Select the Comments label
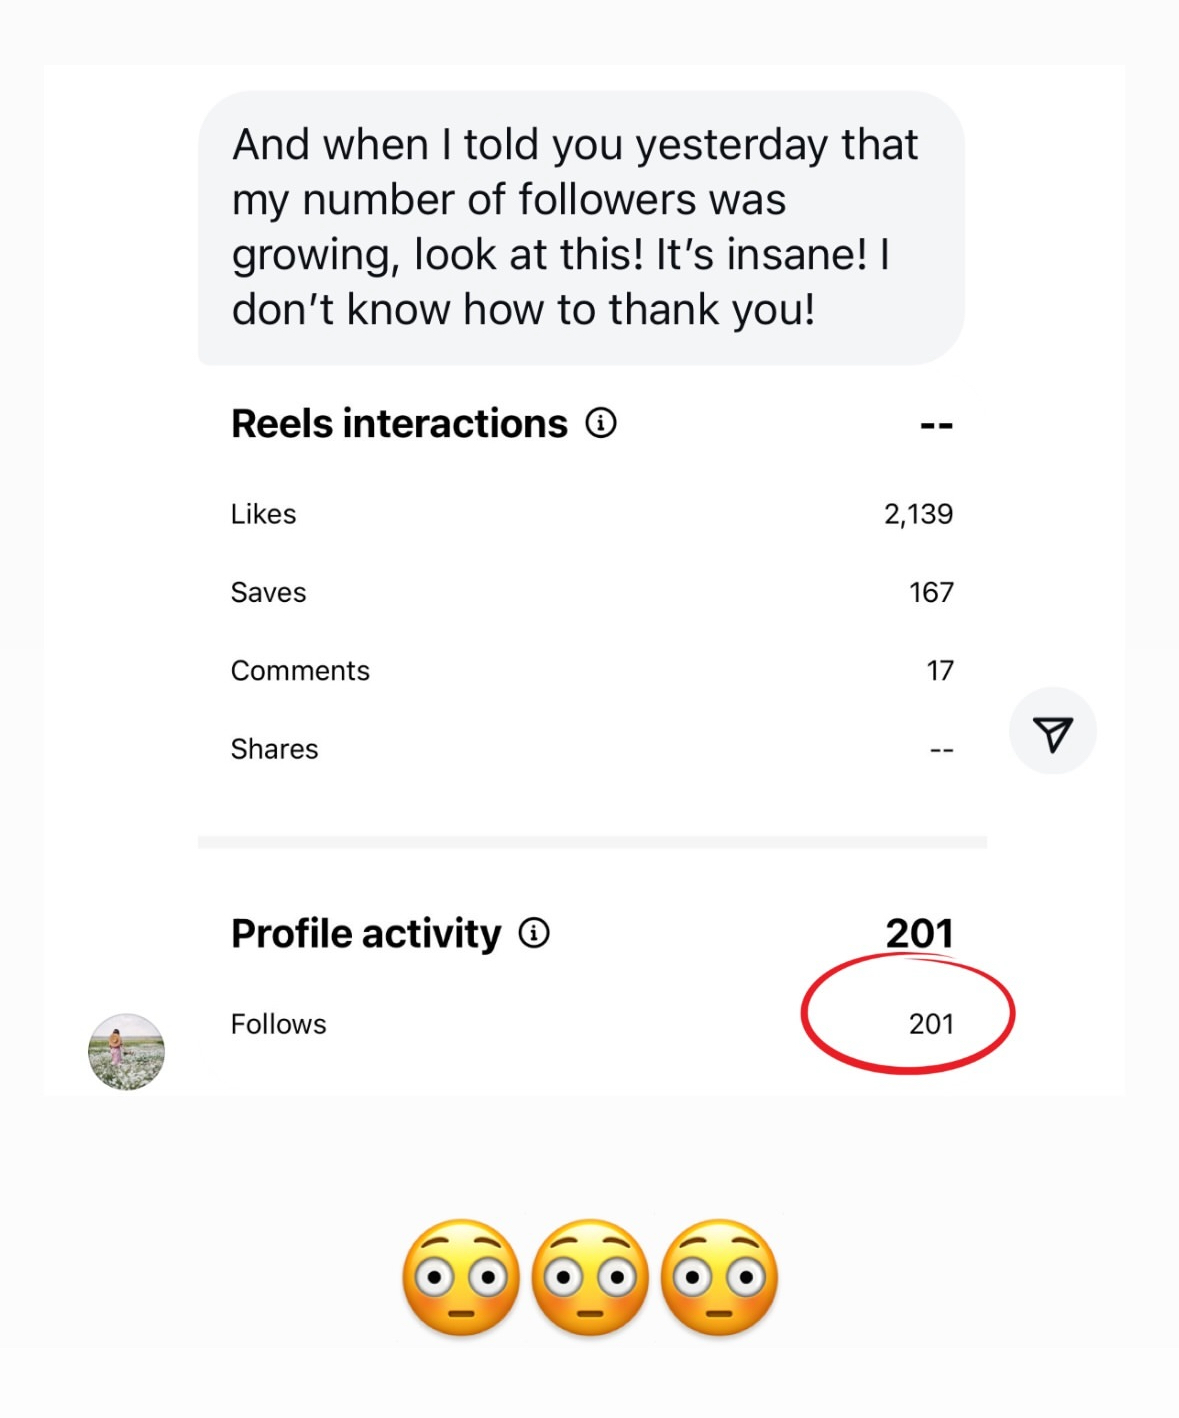This screenshot has height=1418, width=1179. click(x=300, y=671)
